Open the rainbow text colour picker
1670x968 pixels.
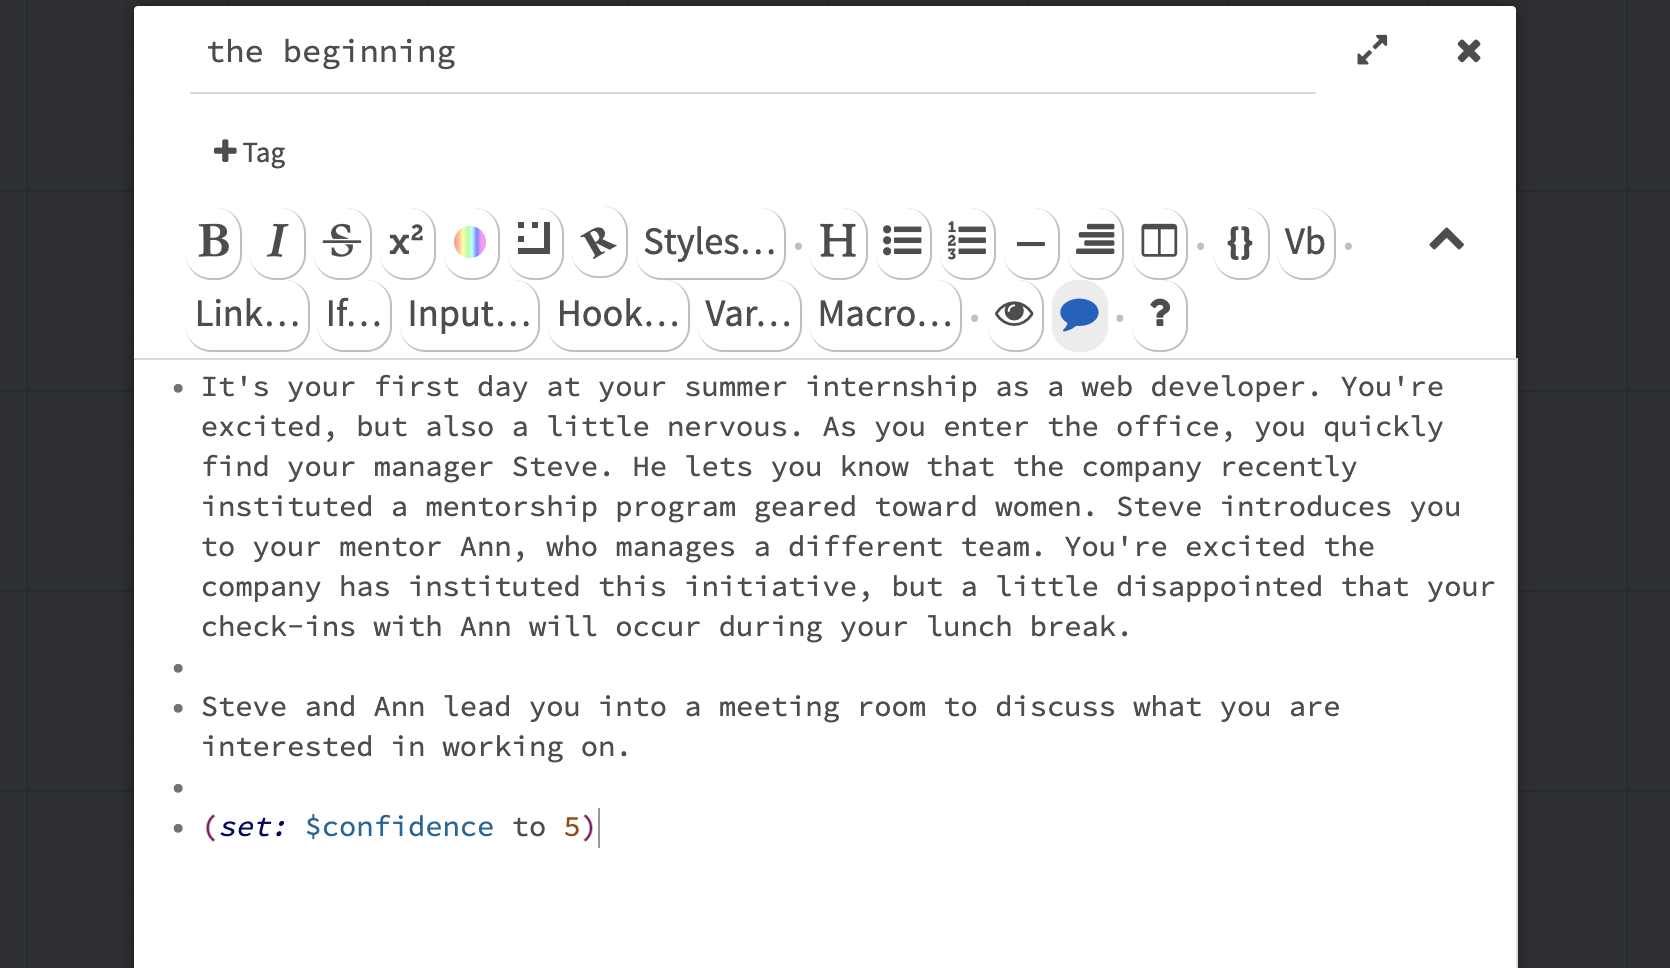click(470, 242)
